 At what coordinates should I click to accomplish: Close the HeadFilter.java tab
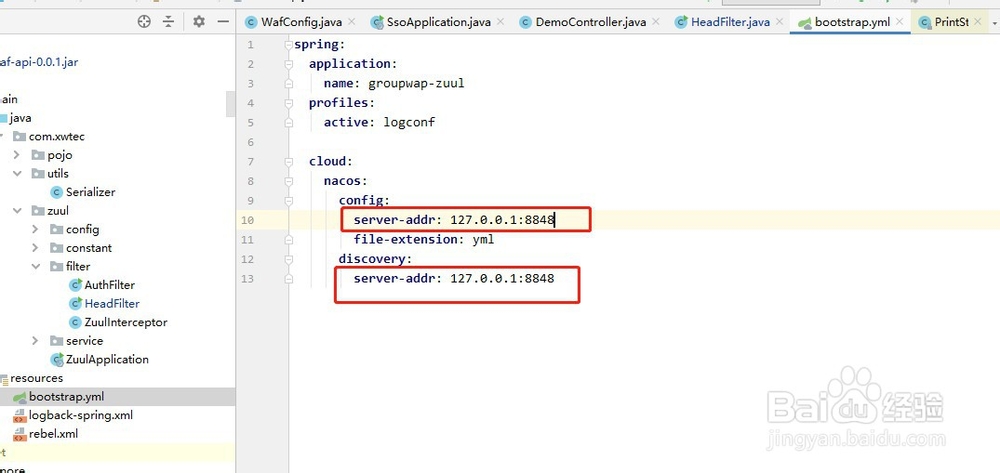click(x=779, y=22)
